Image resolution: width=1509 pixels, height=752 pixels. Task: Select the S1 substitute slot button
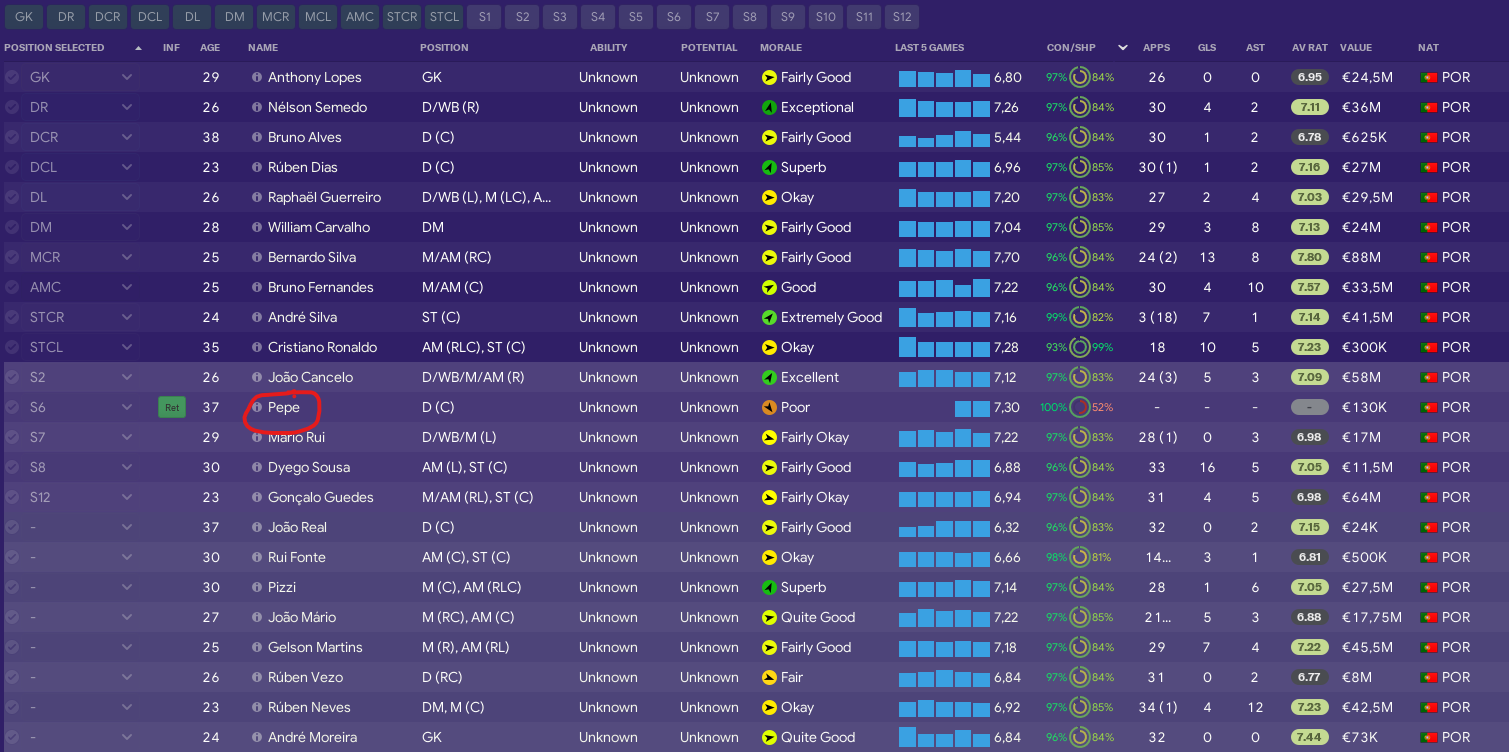coord(485,16)
